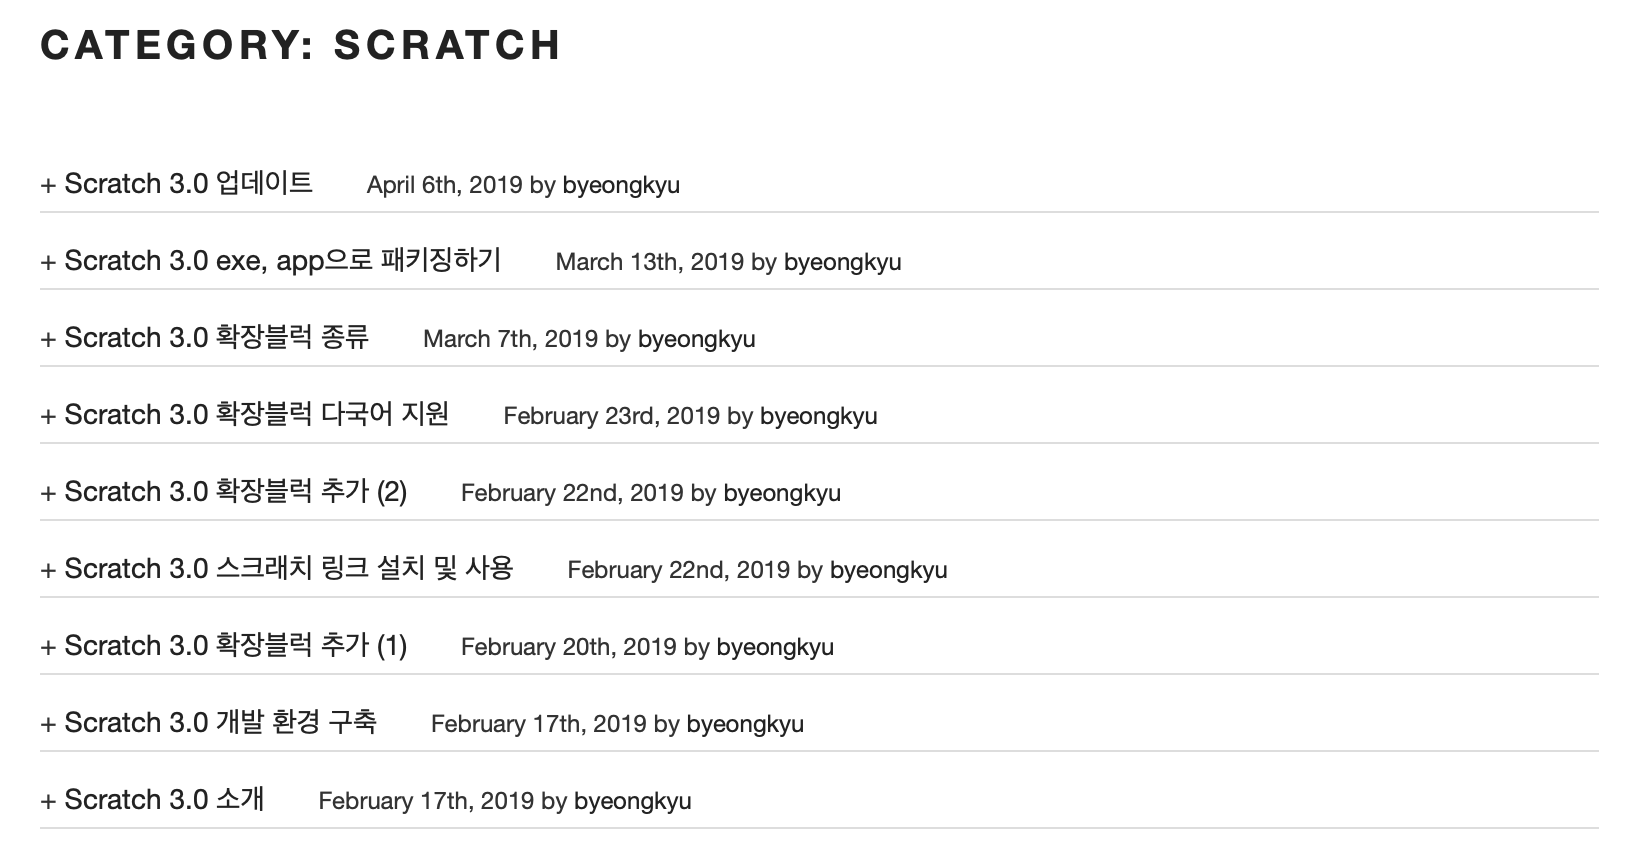Screen dimensions: 1632x852
Task: Expand the plus sign beside Scratch 3.0 업데이트
Action: pos(48,186)
